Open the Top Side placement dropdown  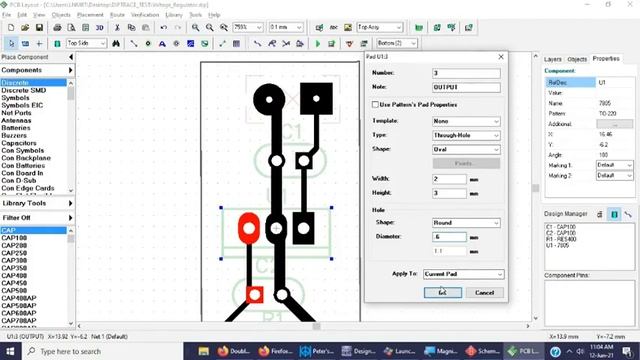(x=103, y=43)
